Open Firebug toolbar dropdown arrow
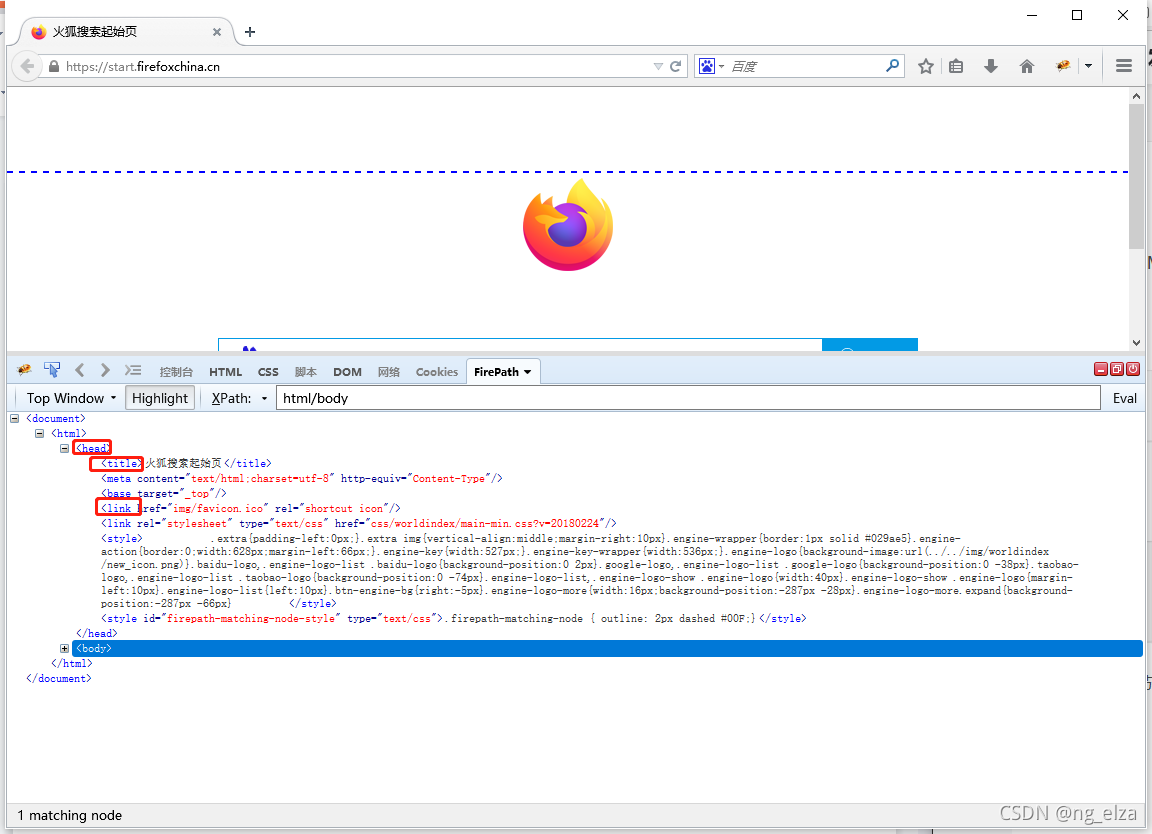The height and width of the screenshot is (834, 1152). [x=1088, y=66]
